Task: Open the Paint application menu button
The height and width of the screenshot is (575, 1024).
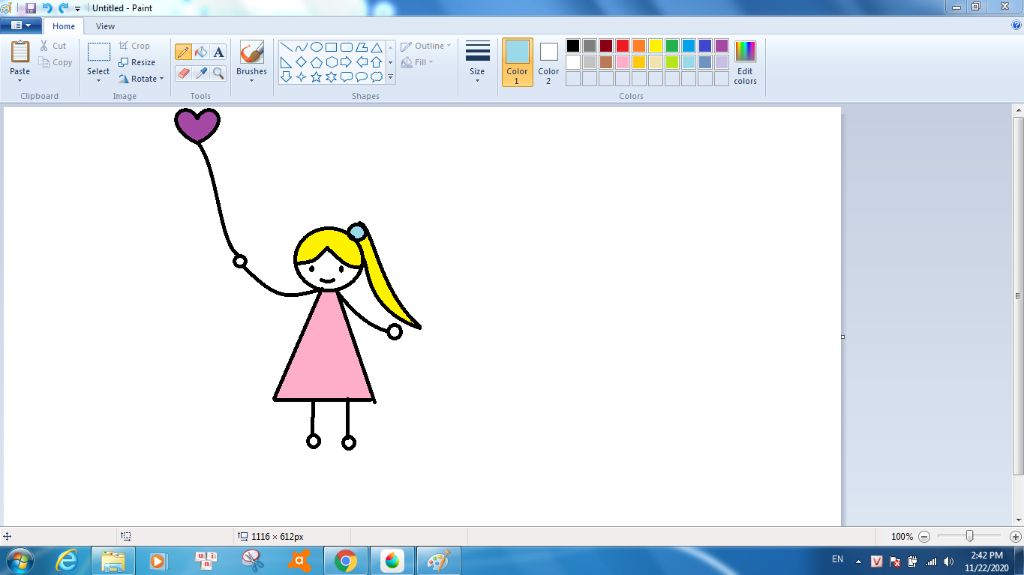Action: click(21, 25)
